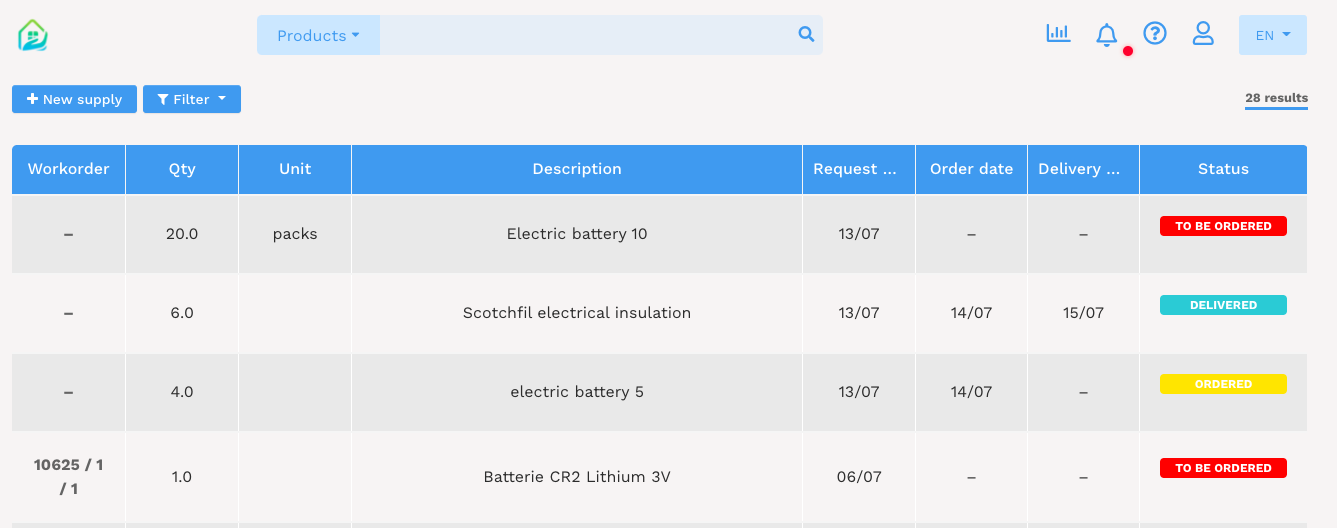Open the notifications bell
Image resolution: width=1337 pixels, height=528 pixels.
[1106, 35]
